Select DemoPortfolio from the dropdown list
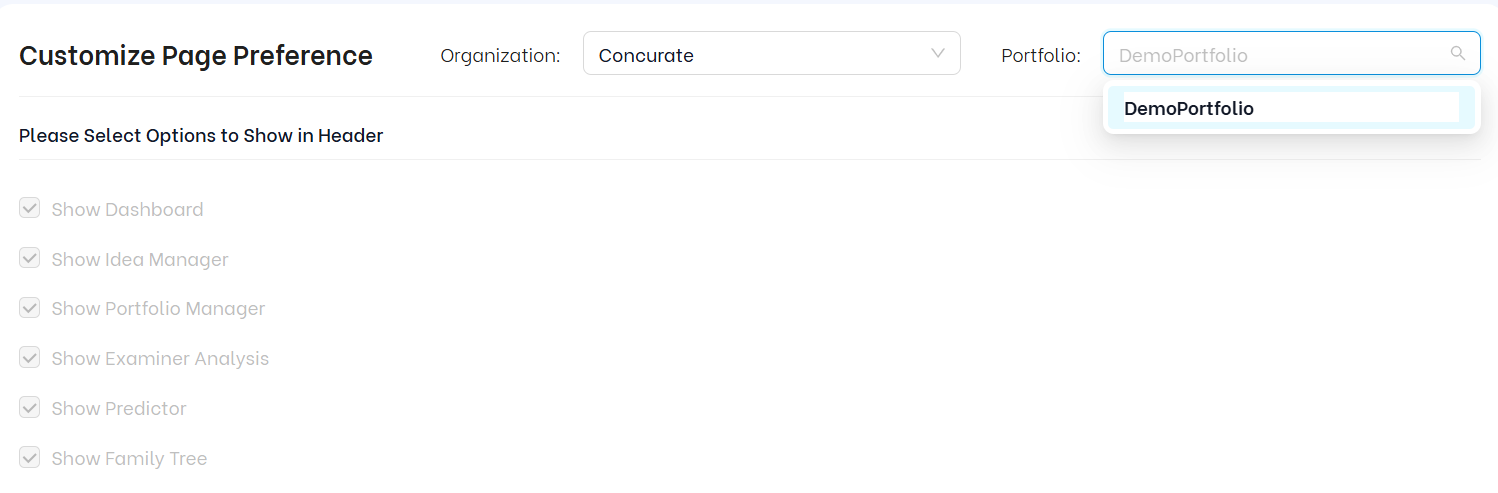The width and height of the screenshot is (1498, 493). (1189, 108)
